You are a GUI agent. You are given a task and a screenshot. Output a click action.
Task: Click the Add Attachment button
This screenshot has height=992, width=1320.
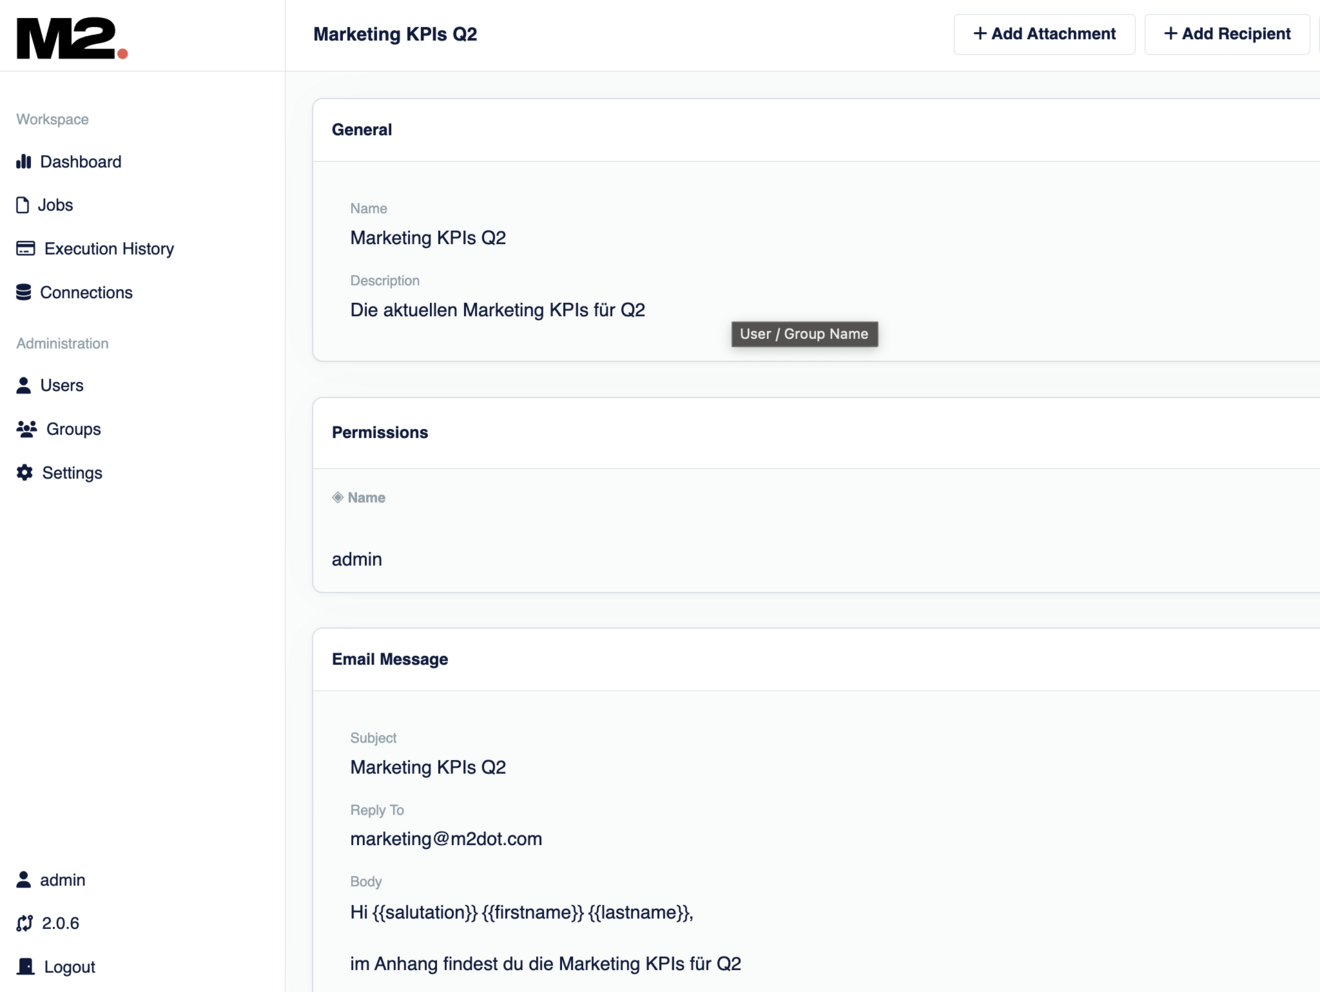pyautogui.click(x=1044, y=33)
